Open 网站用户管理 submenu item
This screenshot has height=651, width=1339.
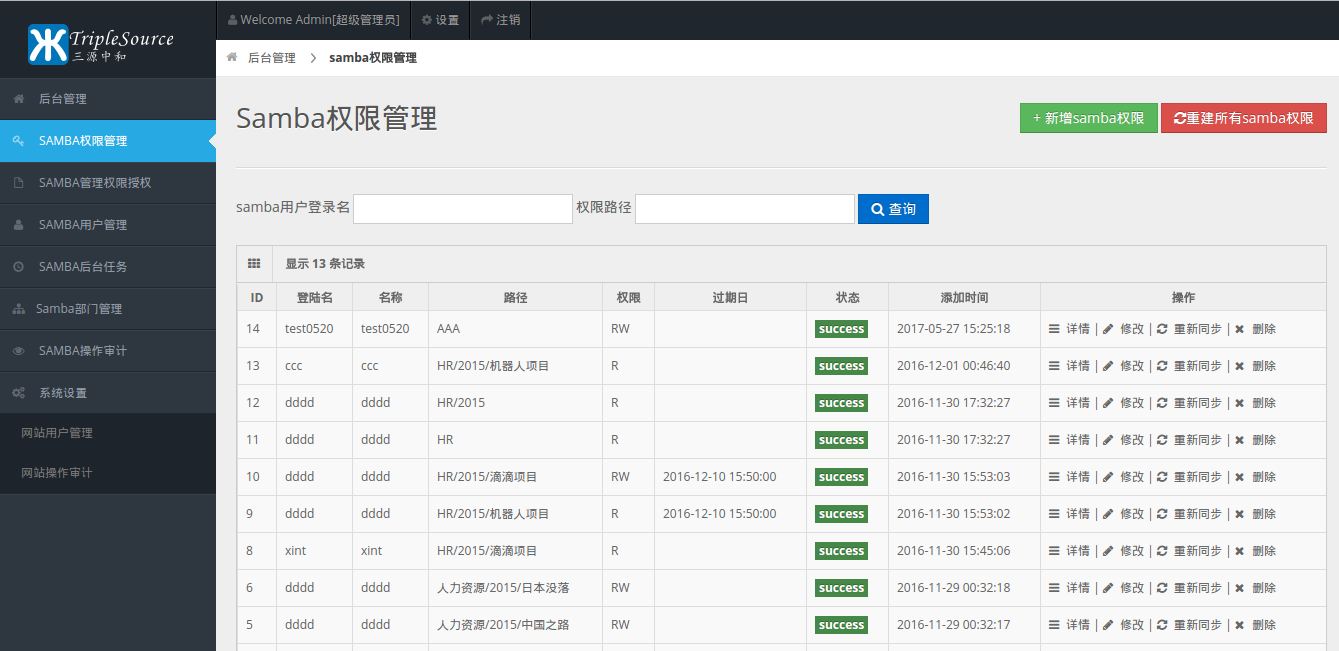pos(108,433)
